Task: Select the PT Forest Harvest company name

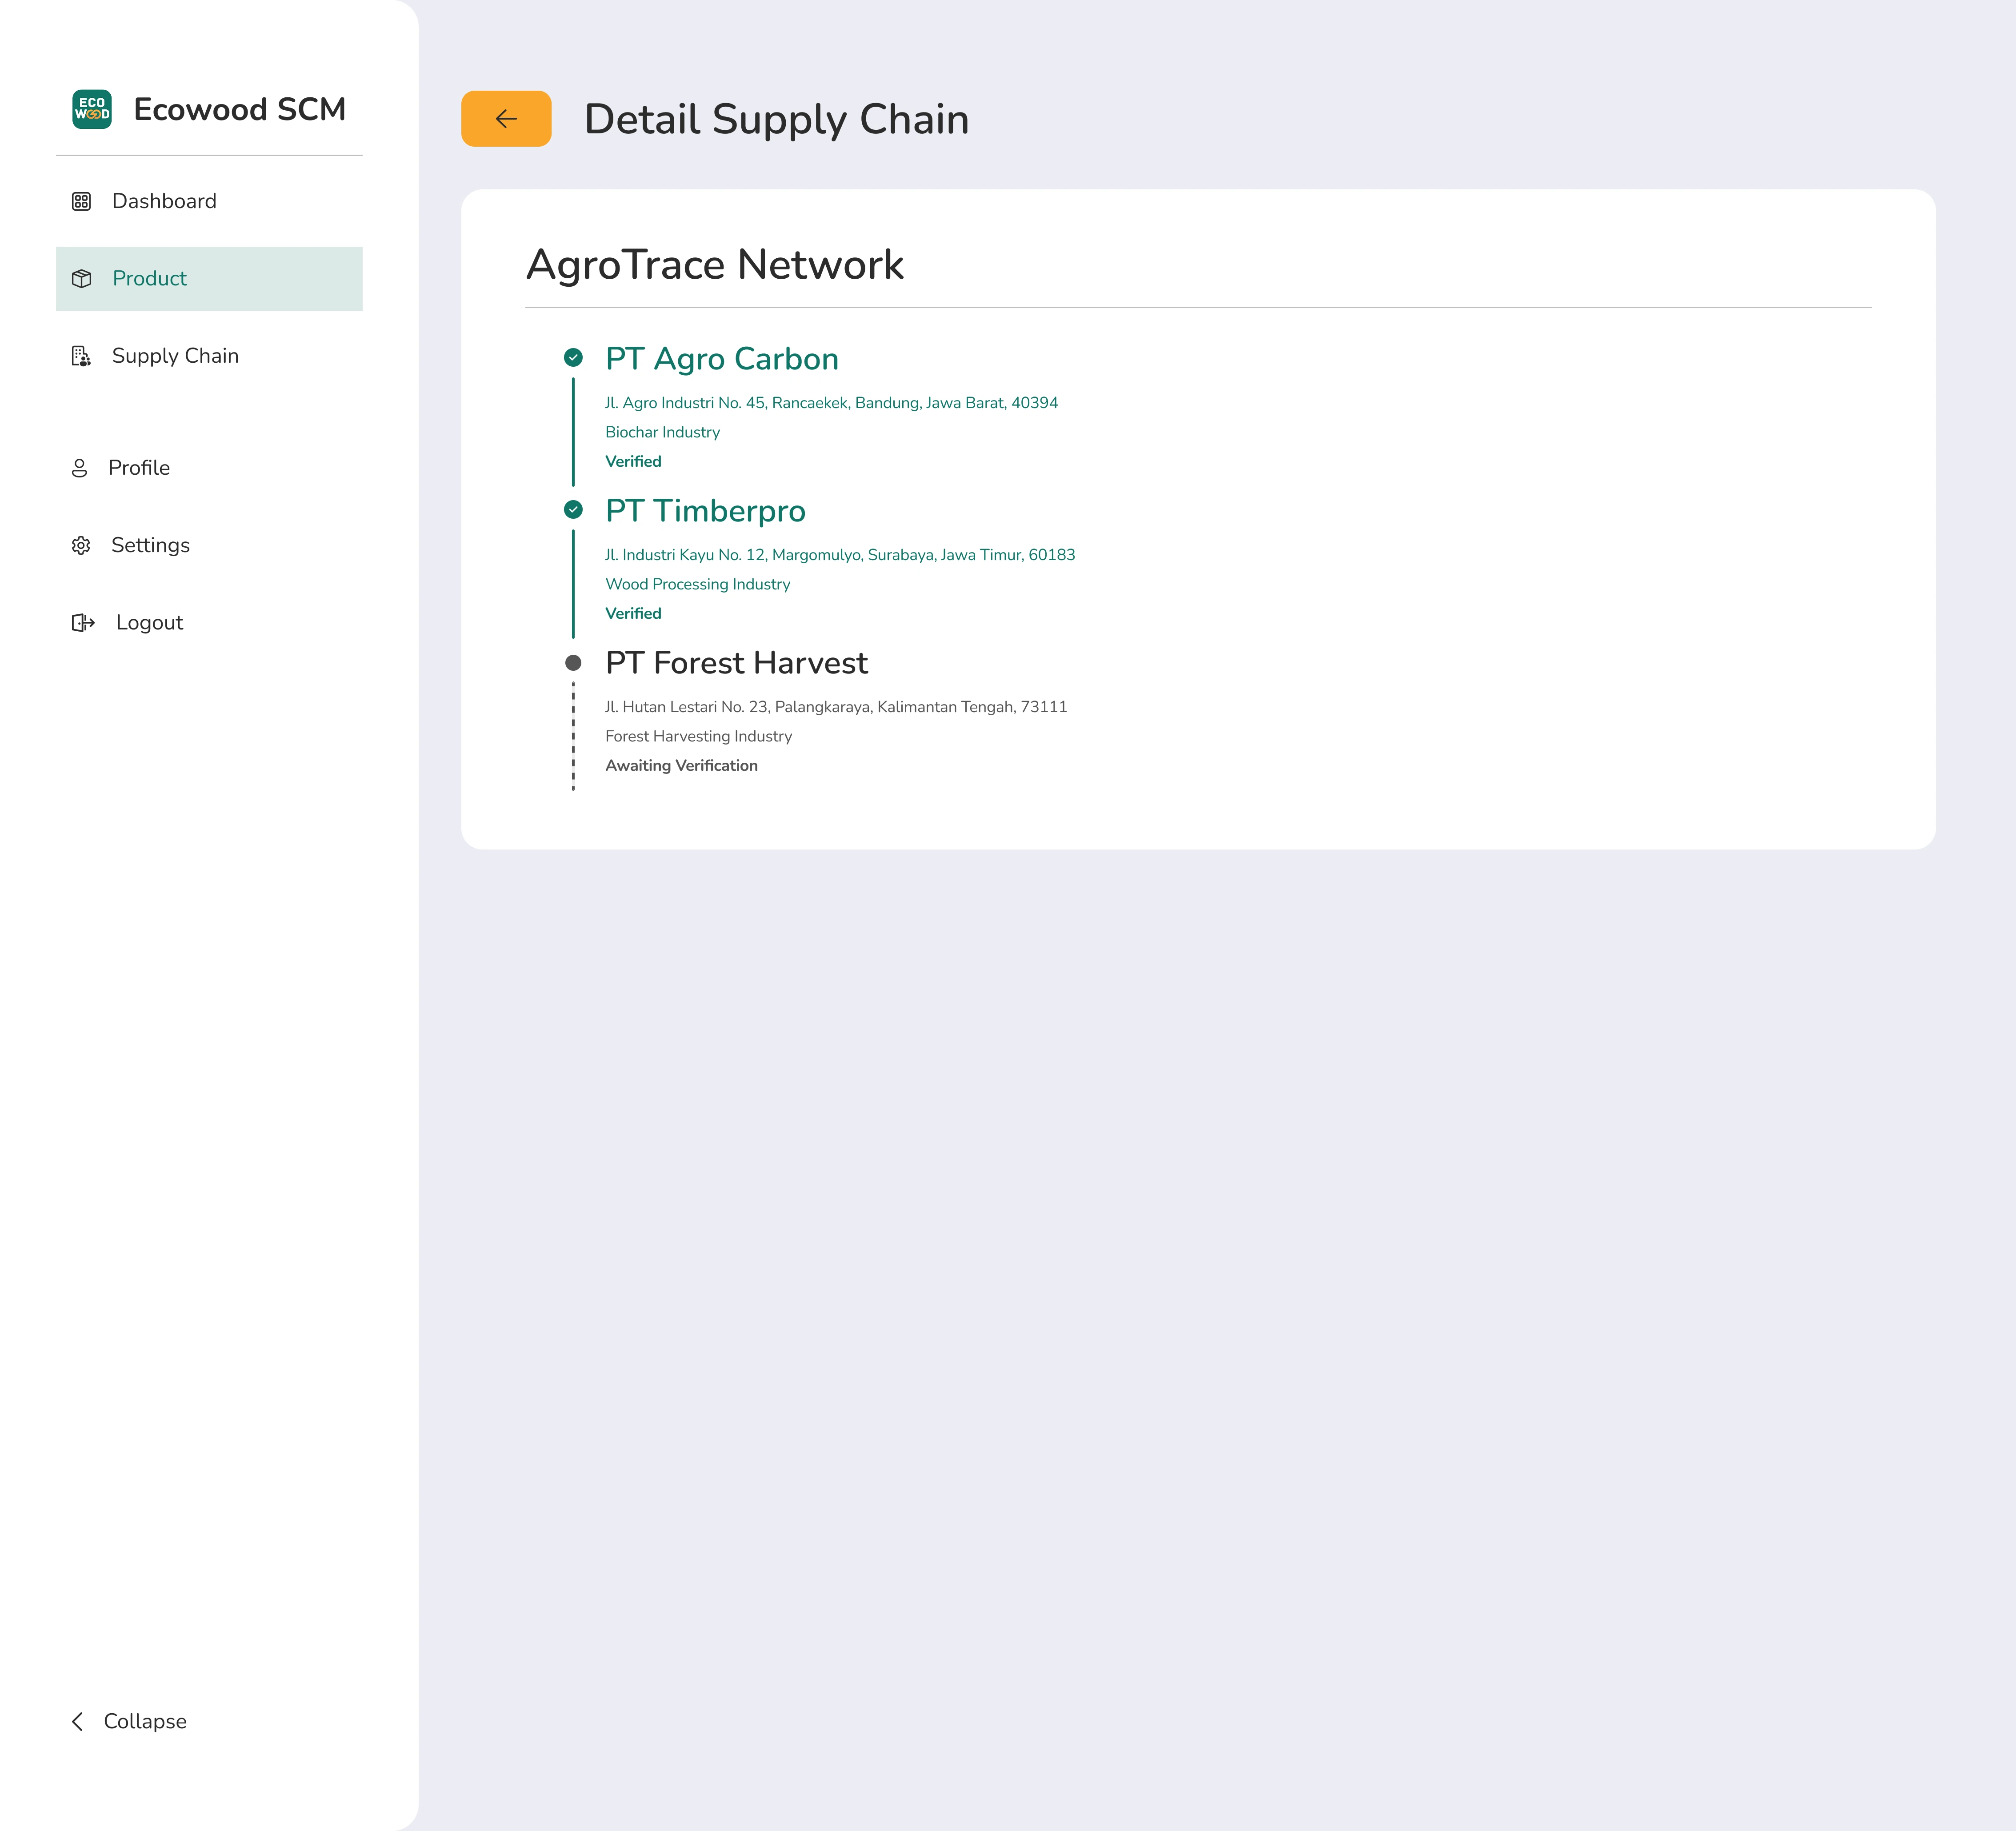Action: point(737,663)
